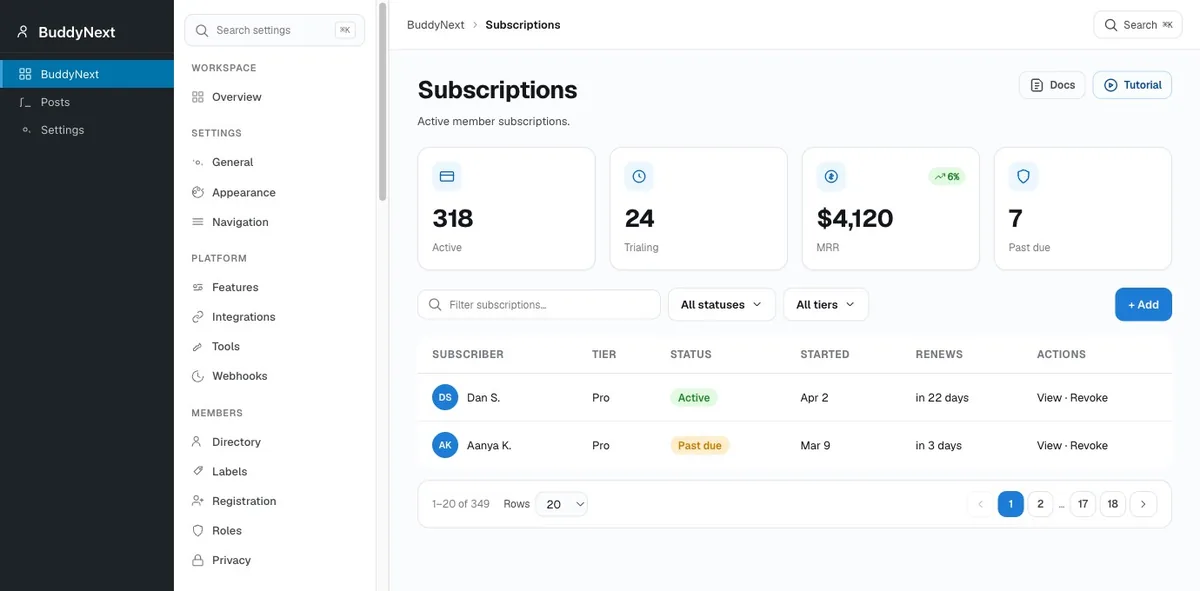Viewport: 1200px width, 591px height.
Task: Click the AK avatar for Aanya K.
Action: pos(445,445)
